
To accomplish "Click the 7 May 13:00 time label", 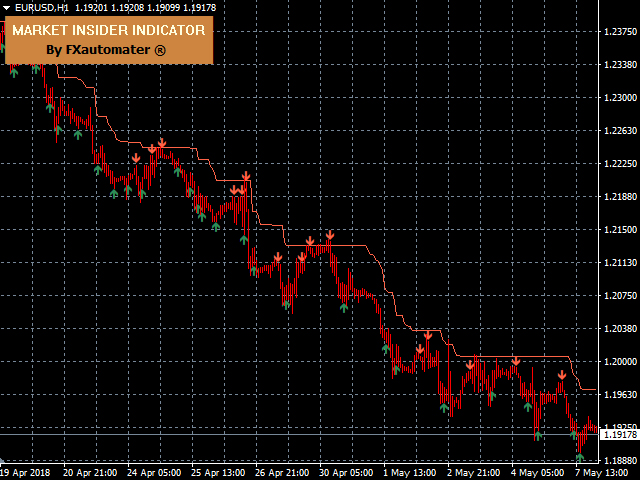I will tap(602, 473).
